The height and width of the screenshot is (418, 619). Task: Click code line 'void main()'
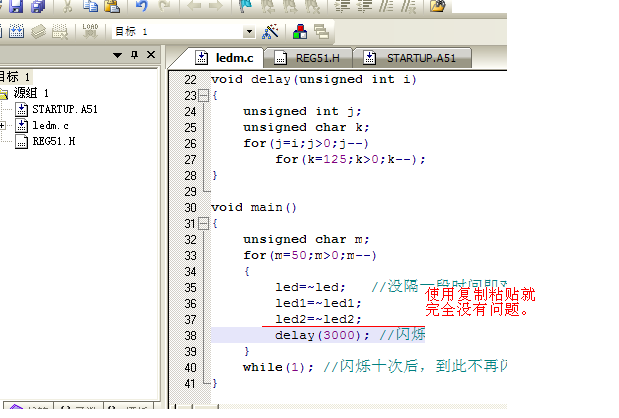254,208
